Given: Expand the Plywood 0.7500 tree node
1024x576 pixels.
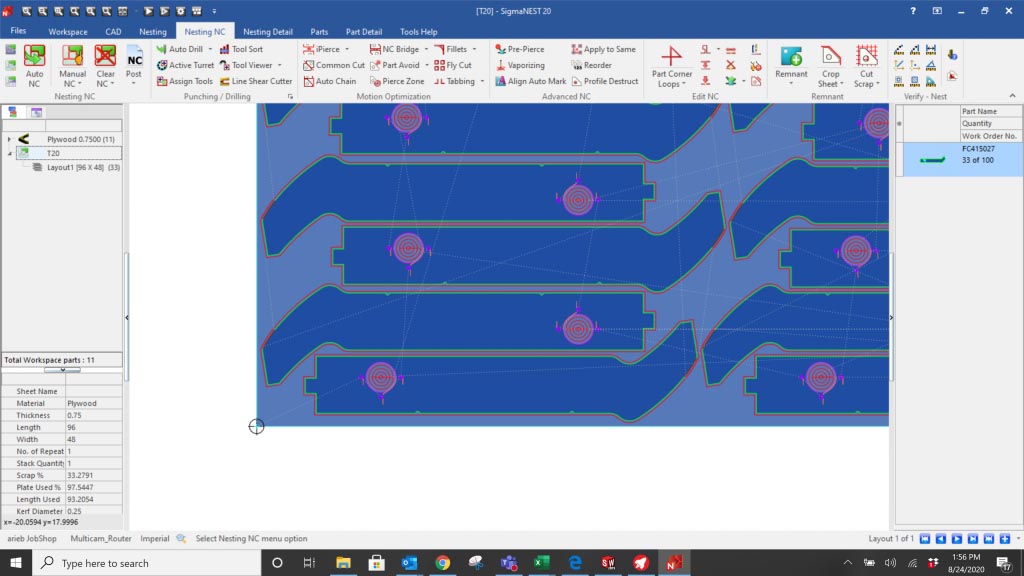Looking at the screenshot, I should [9, 139].
